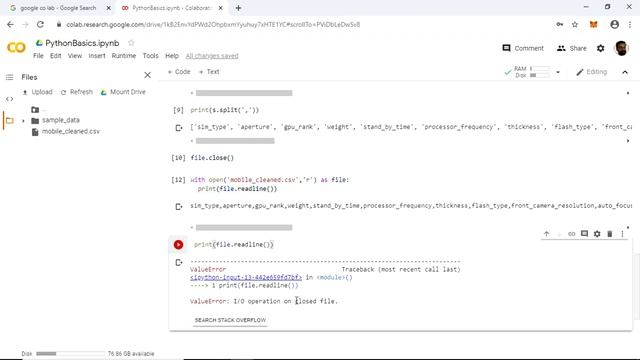Rename the notebook title PythonBasics.ipynb
640x360 pixels.
coord(82,43)
